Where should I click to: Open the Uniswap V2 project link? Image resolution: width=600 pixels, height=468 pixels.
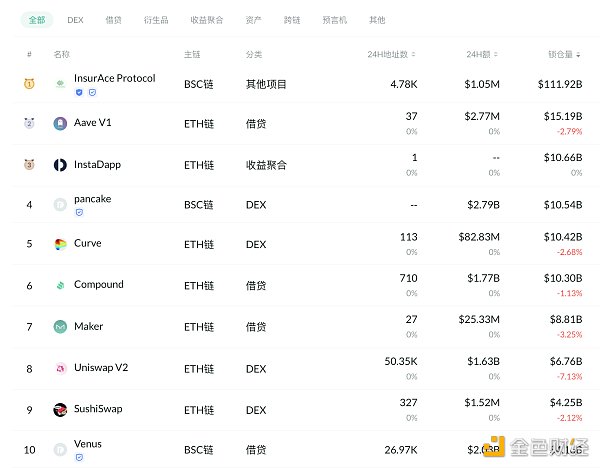pyautogui.click(x=101, y=367)
